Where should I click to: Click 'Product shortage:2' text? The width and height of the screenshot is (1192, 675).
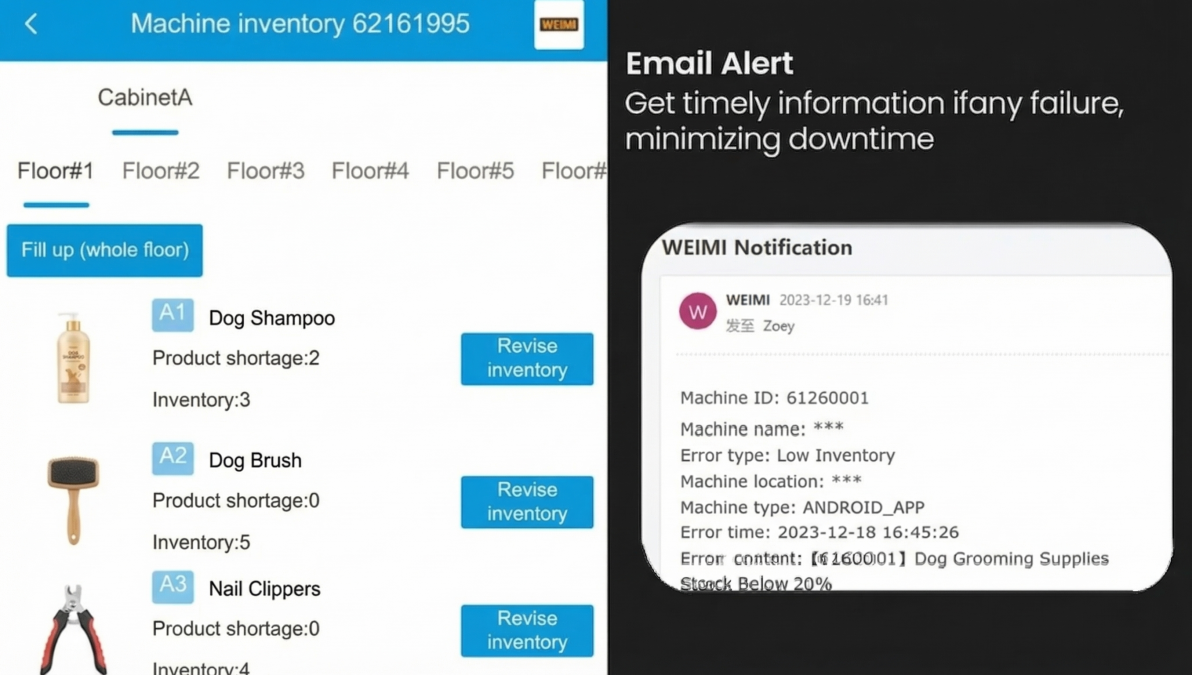[236, 358]
